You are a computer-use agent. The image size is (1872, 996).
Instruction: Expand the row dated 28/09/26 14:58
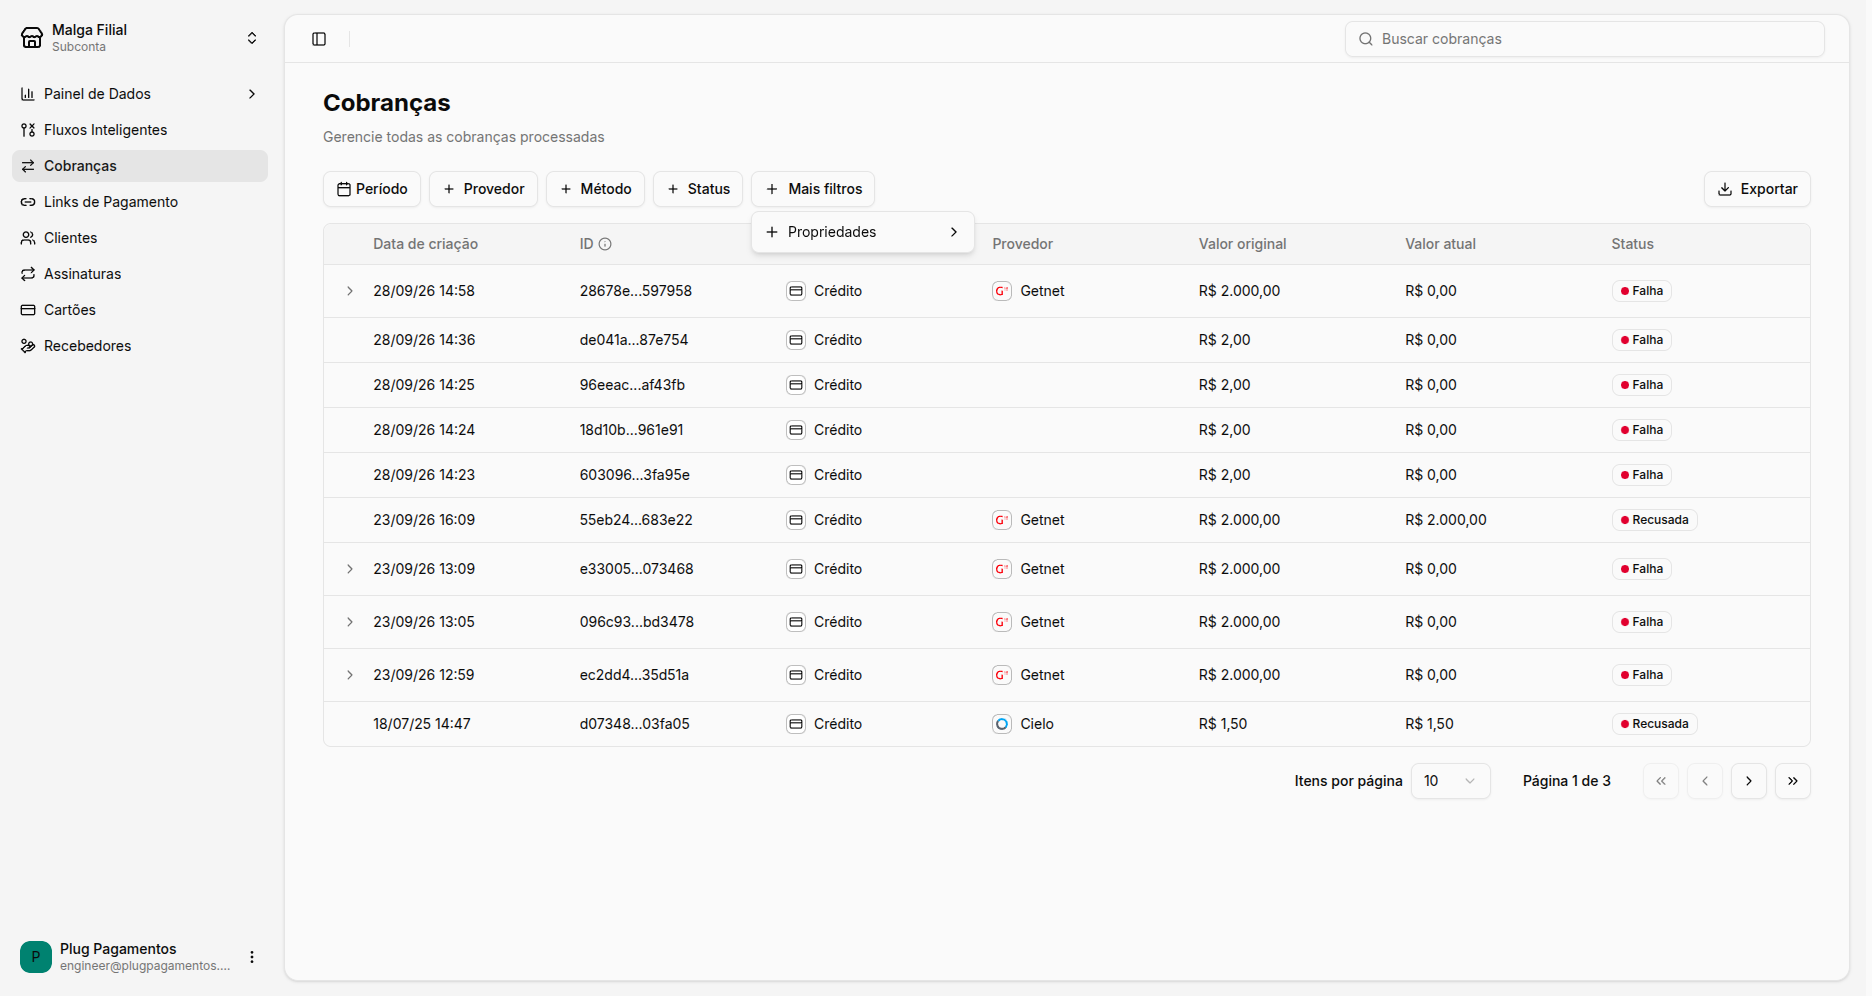349,291
